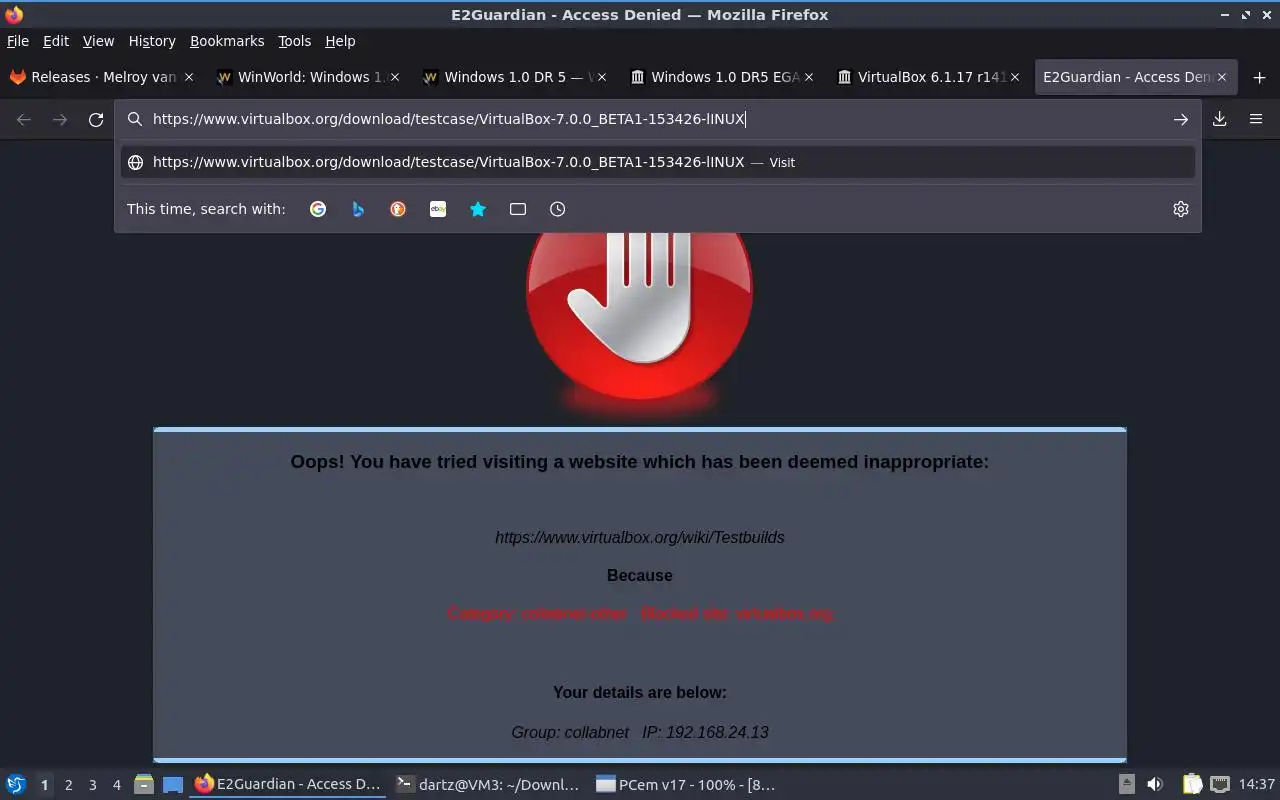Image resolution: width=1280 pixels, height=800 pixels.
Task: Open the History menu
Action: 152,41
